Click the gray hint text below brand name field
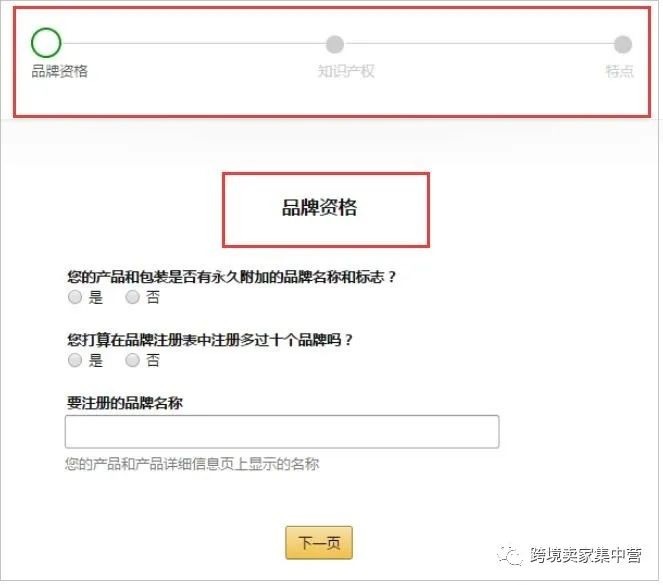Viewport: 663px width, 585px height. click(192, 464)
